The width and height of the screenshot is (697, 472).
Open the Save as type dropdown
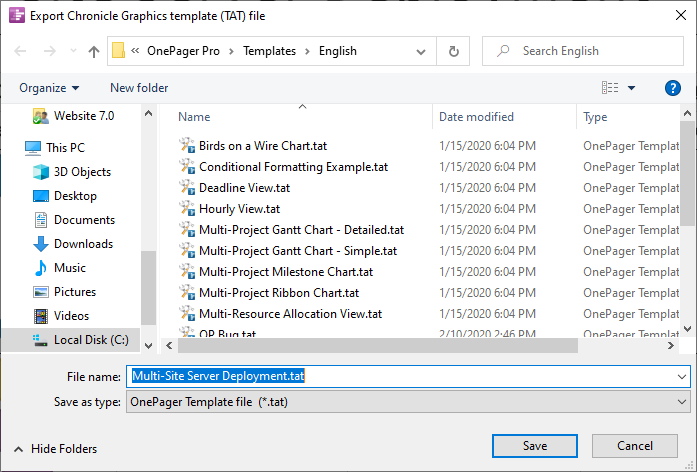coord(408,402)
